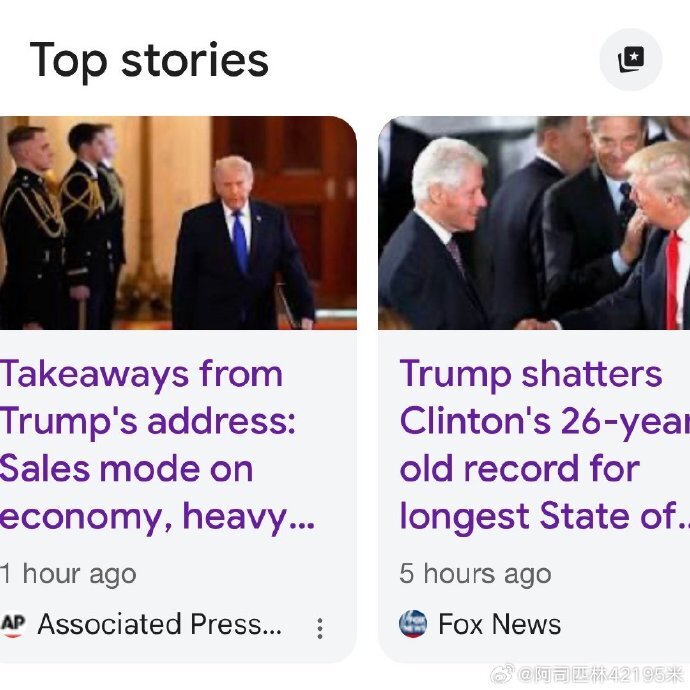Open the saved collections bookmark icon
This screenshot has width=690, height=690.
(631, 60)
